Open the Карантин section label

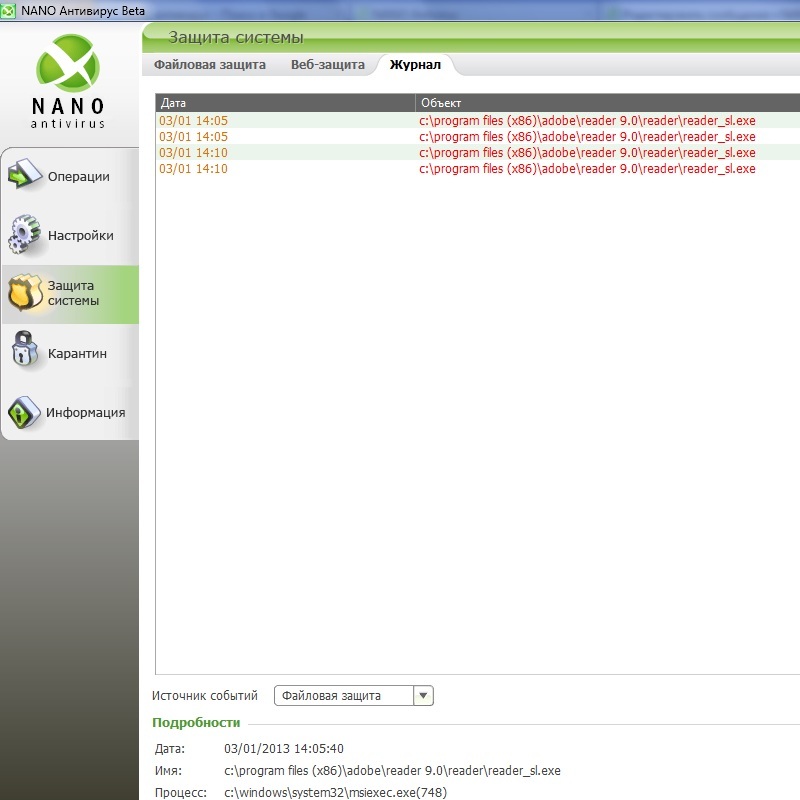coord(77,354)
